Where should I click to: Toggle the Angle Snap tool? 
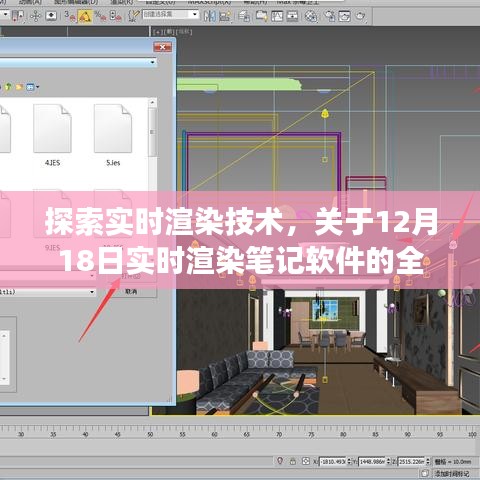85,16
